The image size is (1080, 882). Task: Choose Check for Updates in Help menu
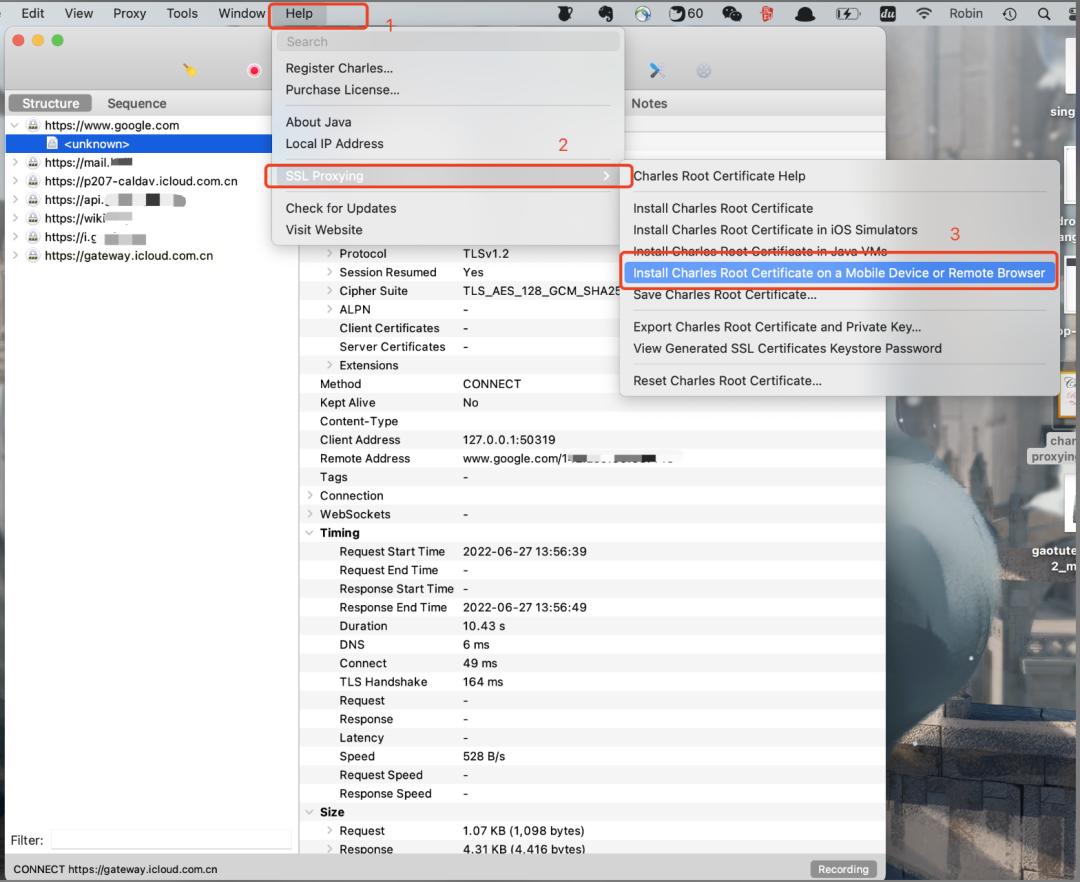(341, 208)
